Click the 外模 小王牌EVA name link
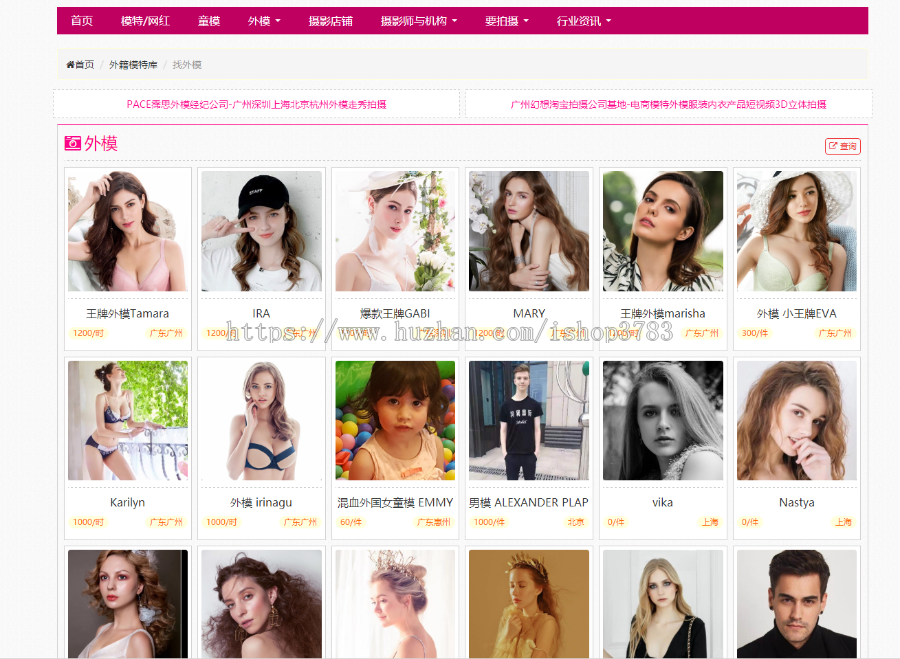900x659 pixels. 797,313
